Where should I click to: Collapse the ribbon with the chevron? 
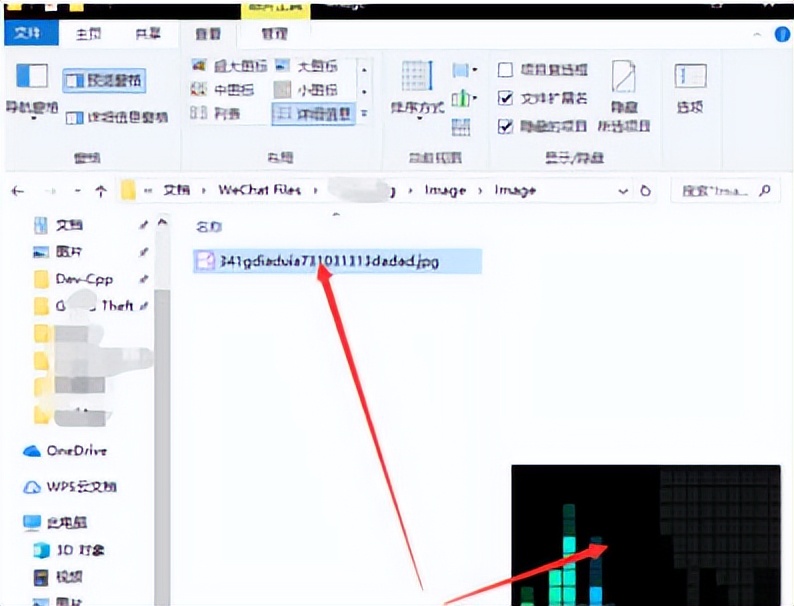coord(757,34)
